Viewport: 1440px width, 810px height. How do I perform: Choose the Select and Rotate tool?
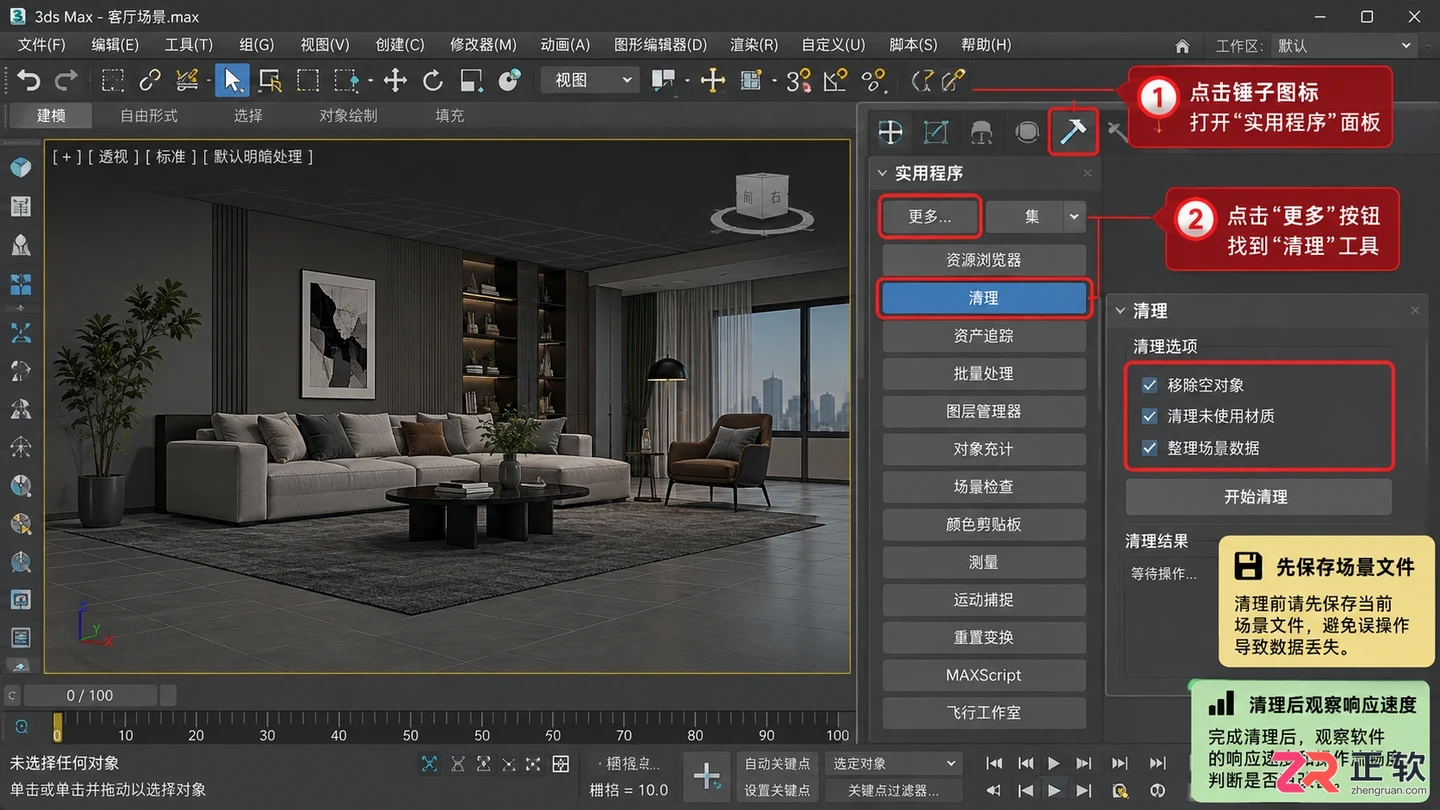click(433, 80)
